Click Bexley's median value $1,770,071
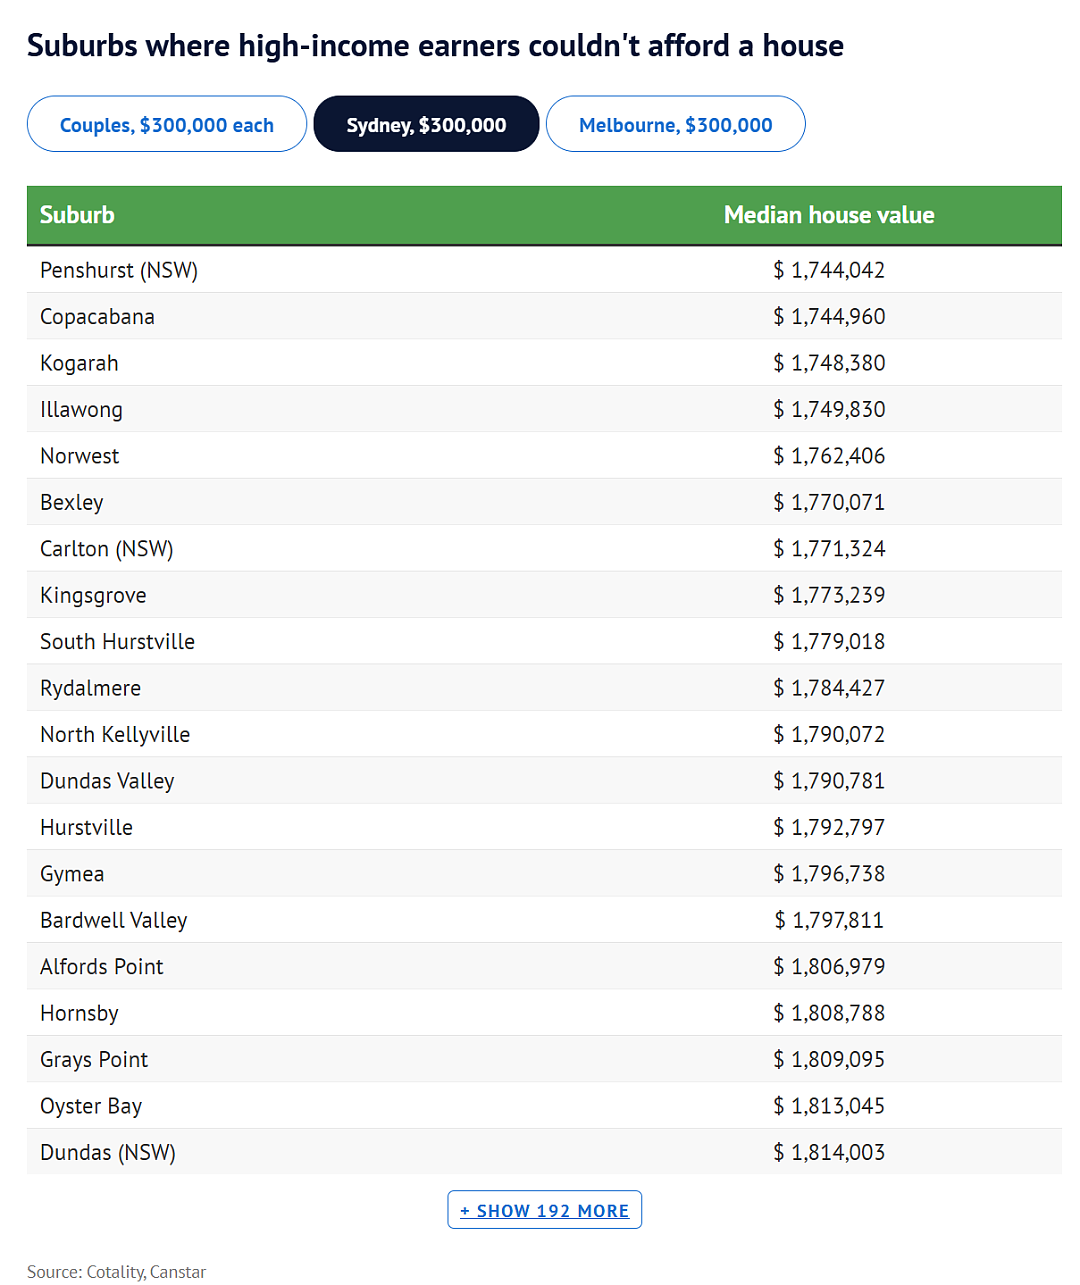The width and height of the screenshot is (1080, 1285). click(x=829, y=502)
